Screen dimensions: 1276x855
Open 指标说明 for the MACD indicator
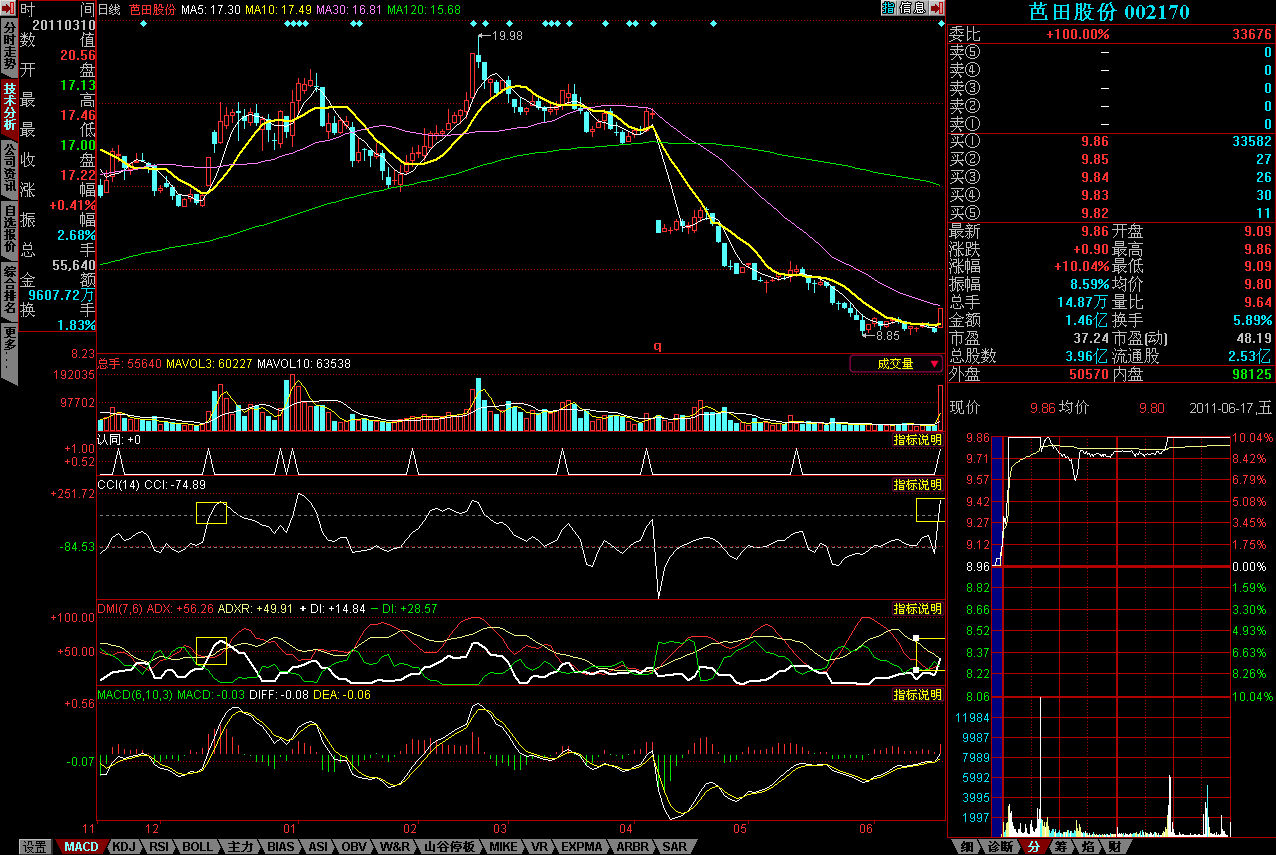pyautogui.click(x=917, y=694)
